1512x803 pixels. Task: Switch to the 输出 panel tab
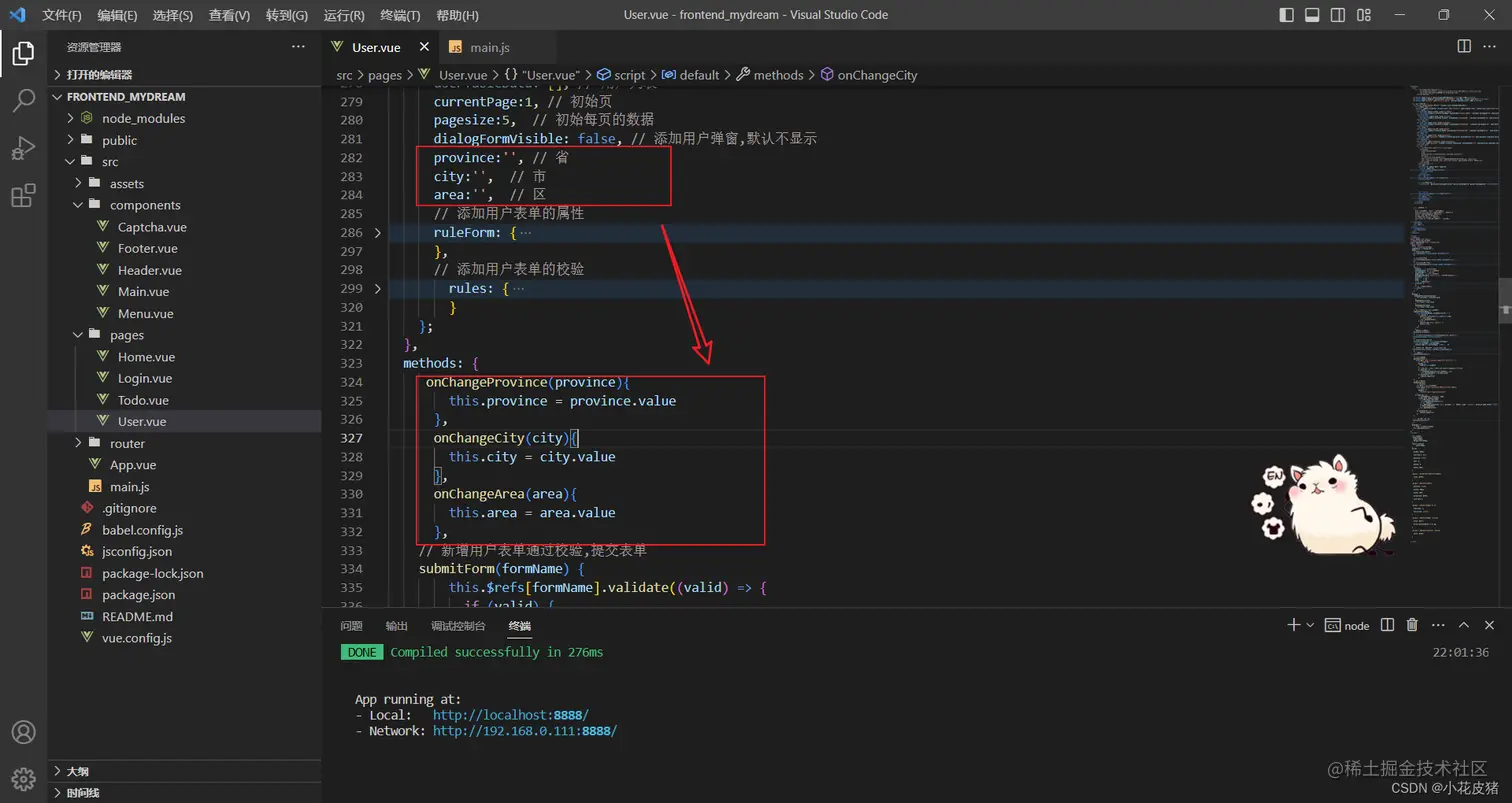coord(397,626)
